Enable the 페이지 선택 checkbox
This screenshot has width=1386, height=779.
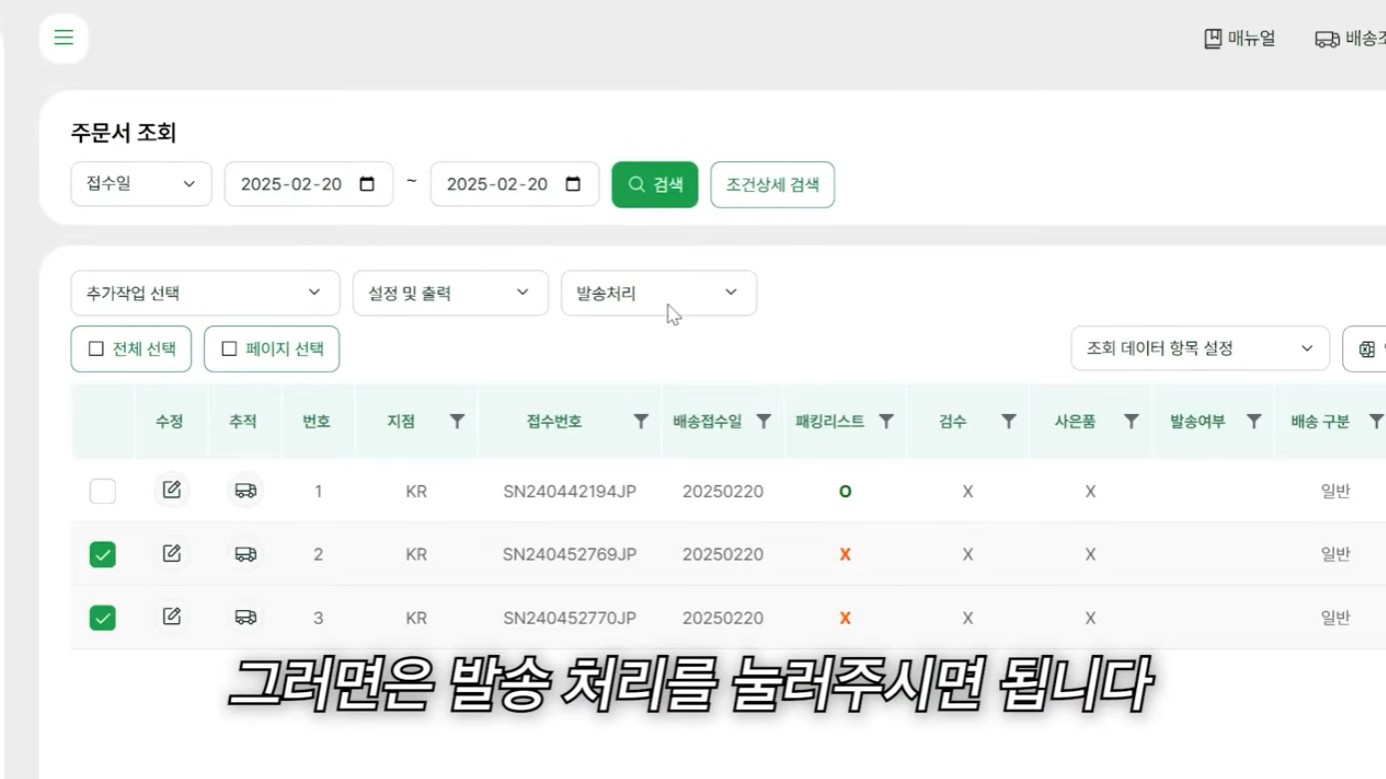tap(227, 348)
